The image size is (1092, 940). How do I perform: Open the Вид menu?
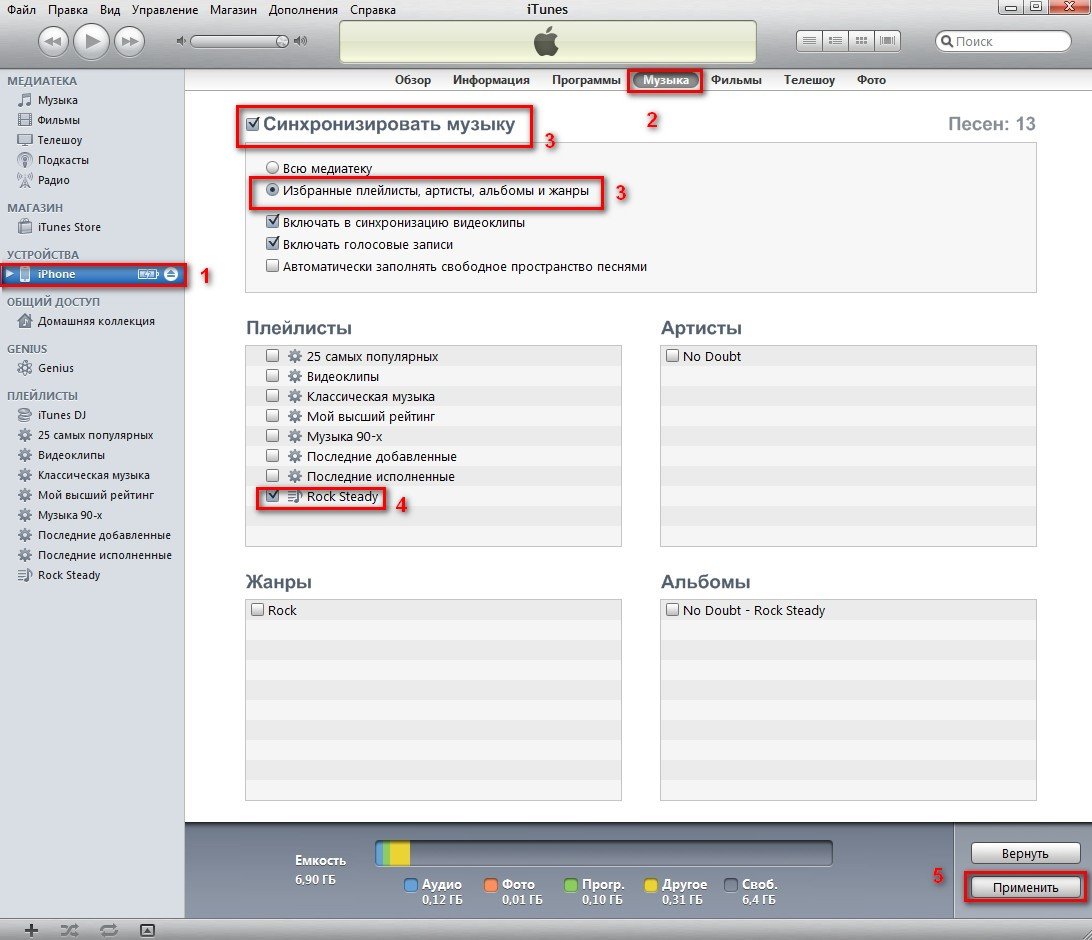(110, 10)
